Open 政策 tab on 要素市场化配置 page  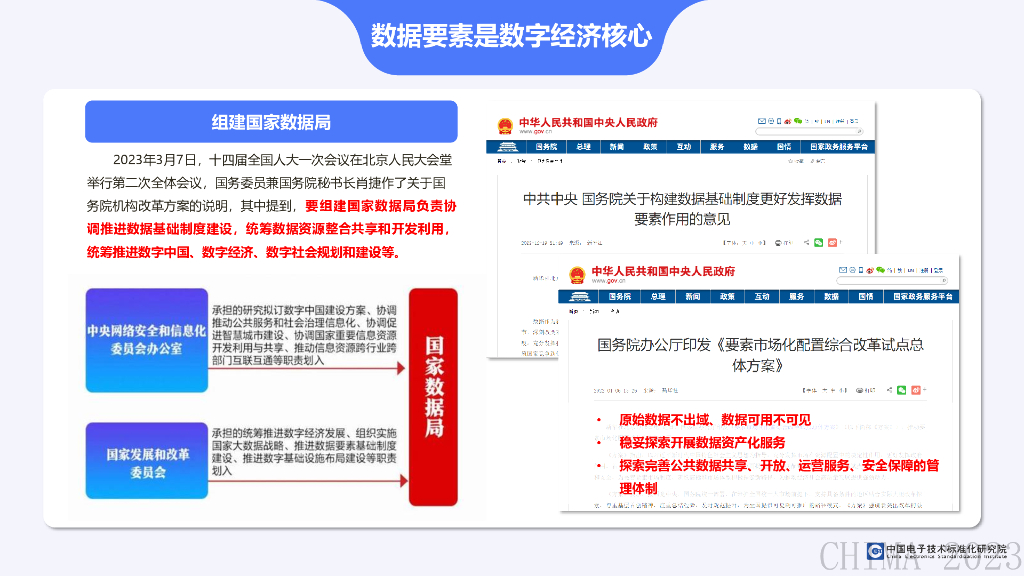click(x=727, y=296)
